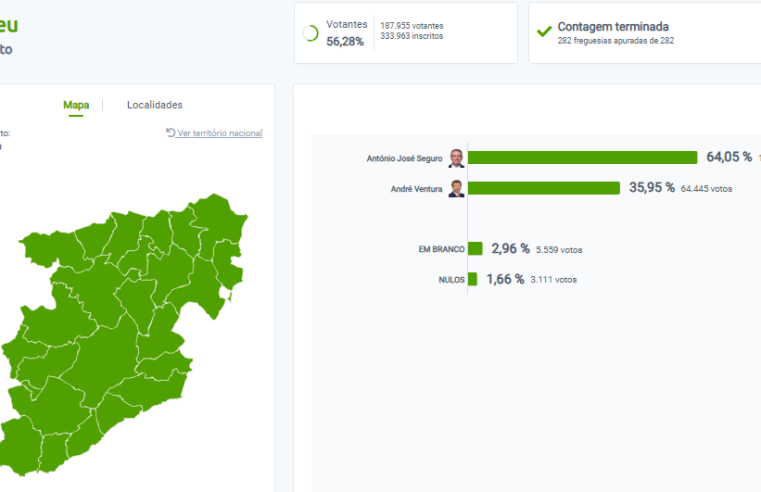Screen dimensions: 761x492
Task: Click the NULOS label
Action: (x=452, y=280)
